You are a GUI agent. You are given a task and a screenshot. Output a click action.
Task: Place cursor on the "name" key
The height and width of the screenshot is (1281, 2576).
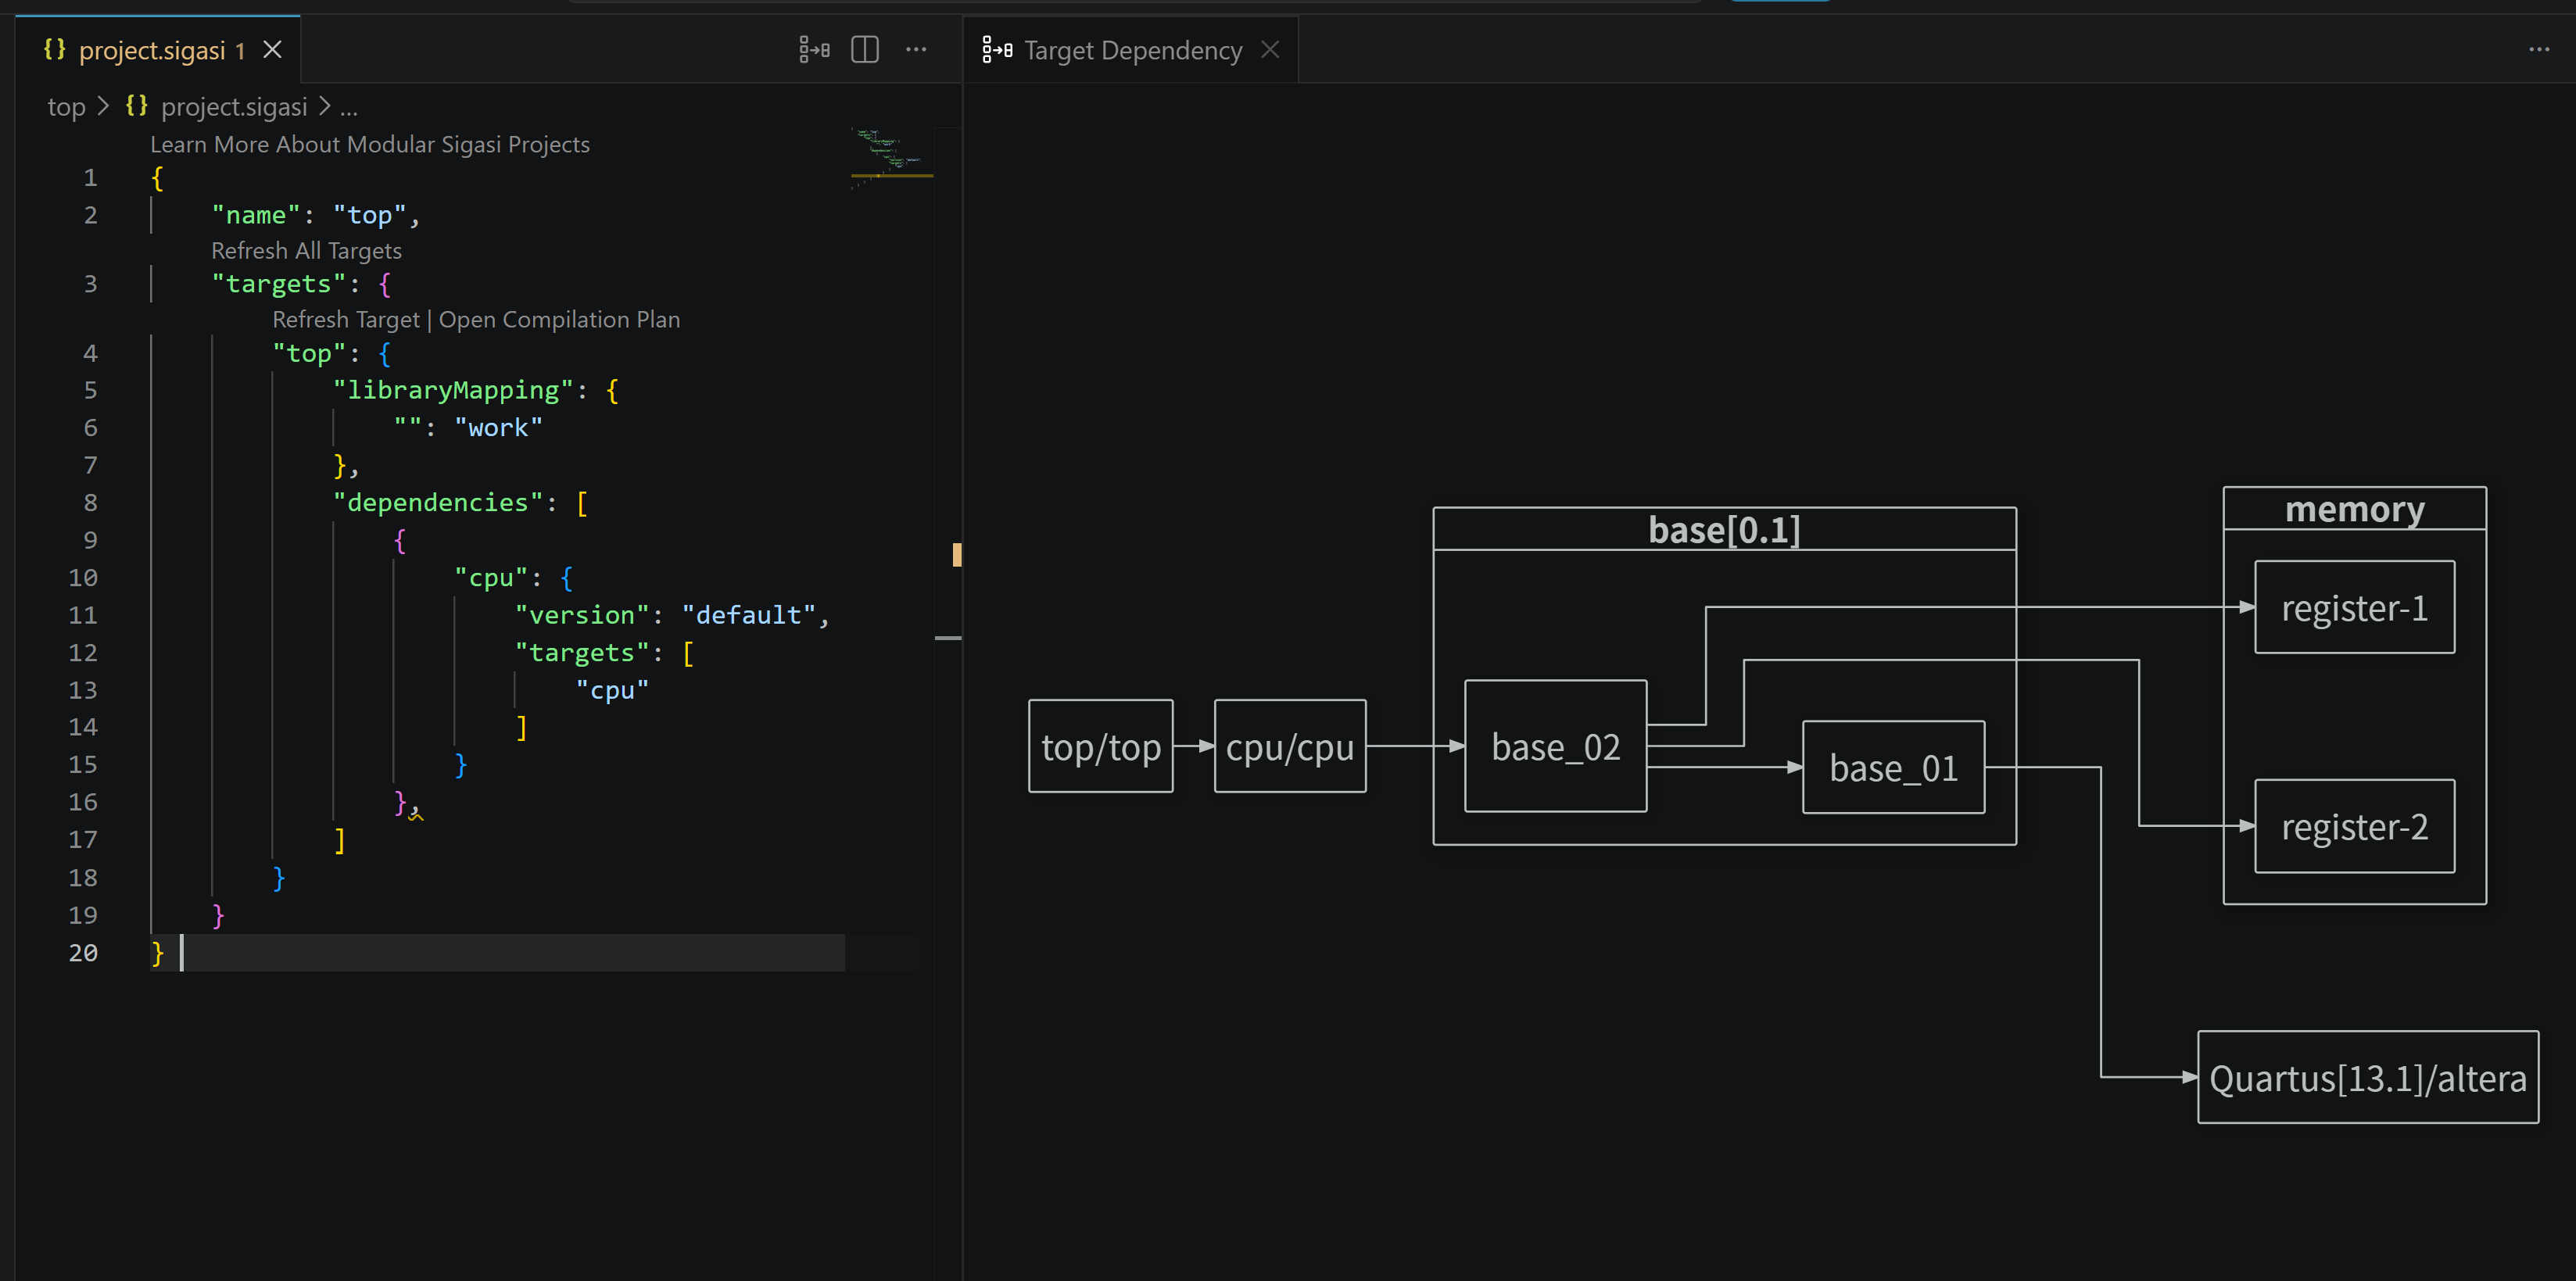coord(256,215)
